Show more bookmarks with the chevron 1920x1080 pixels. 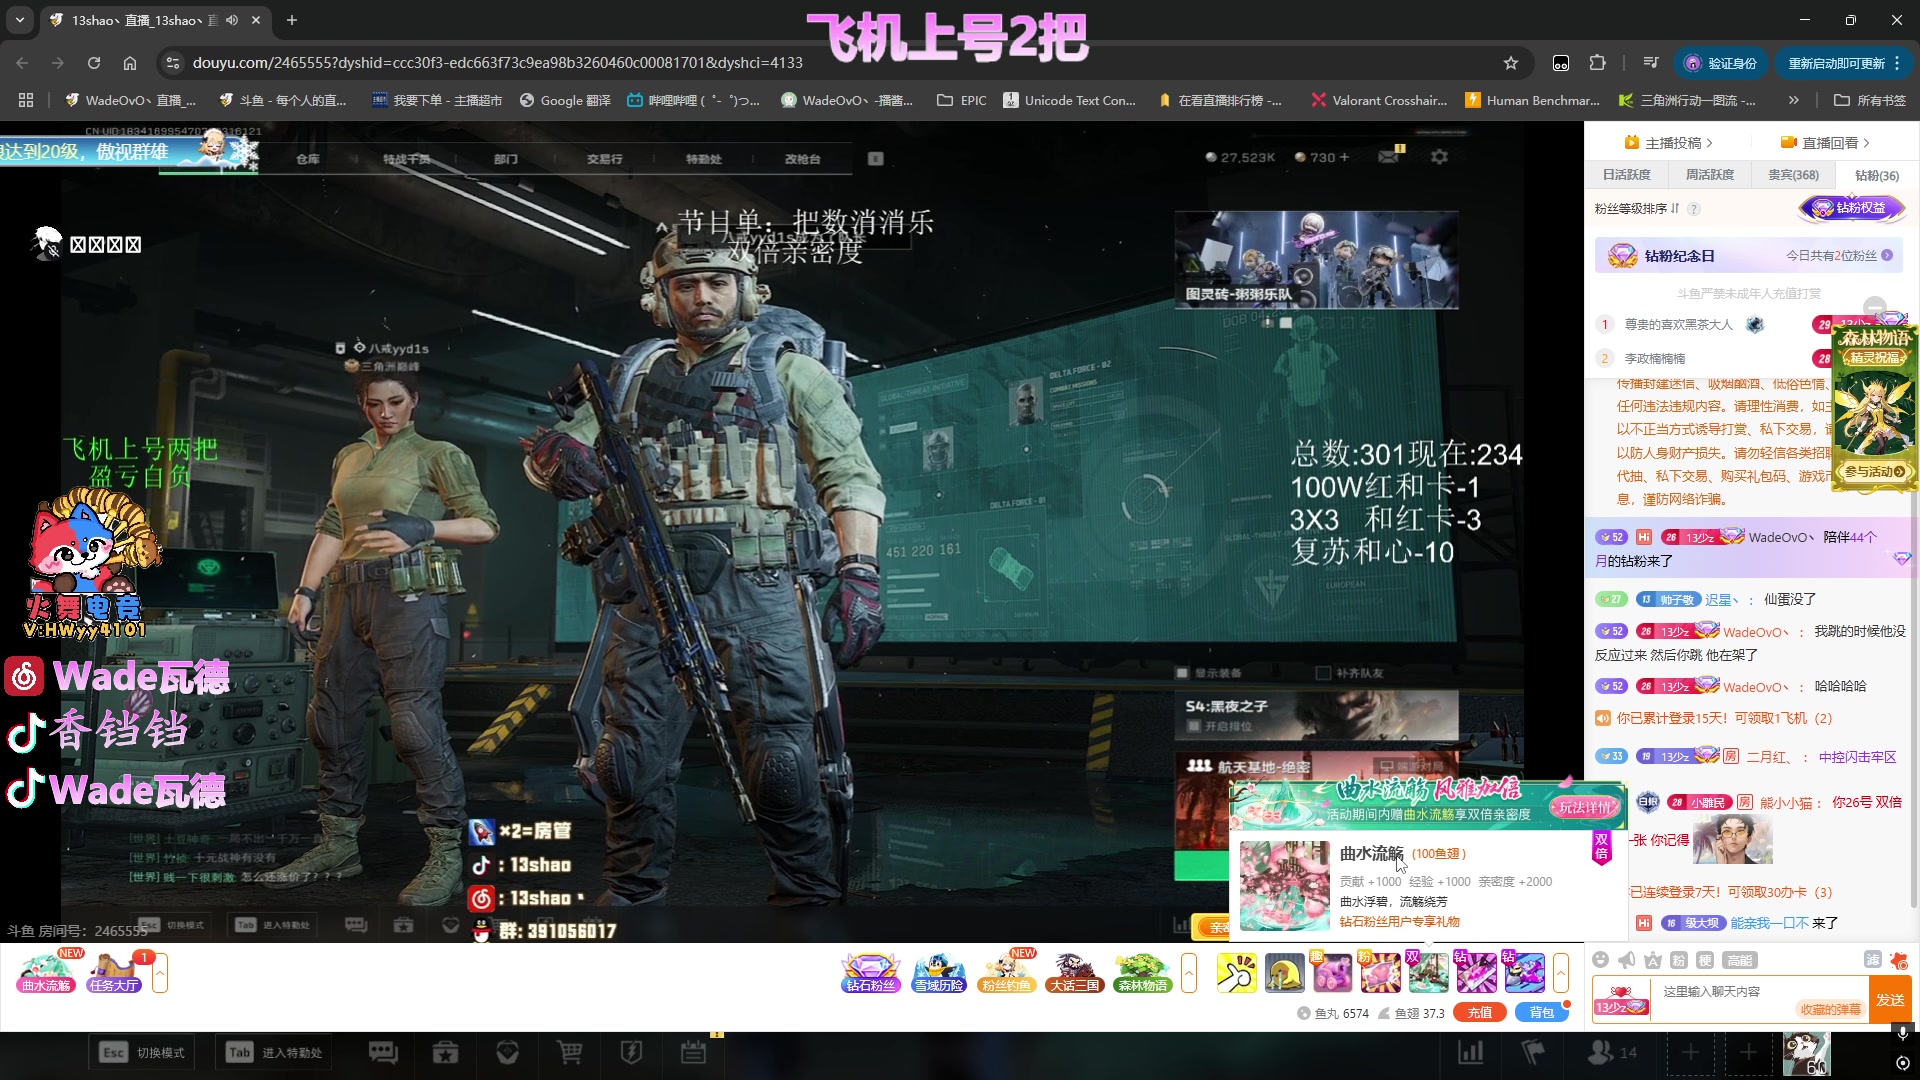[x=1794, y=100]
